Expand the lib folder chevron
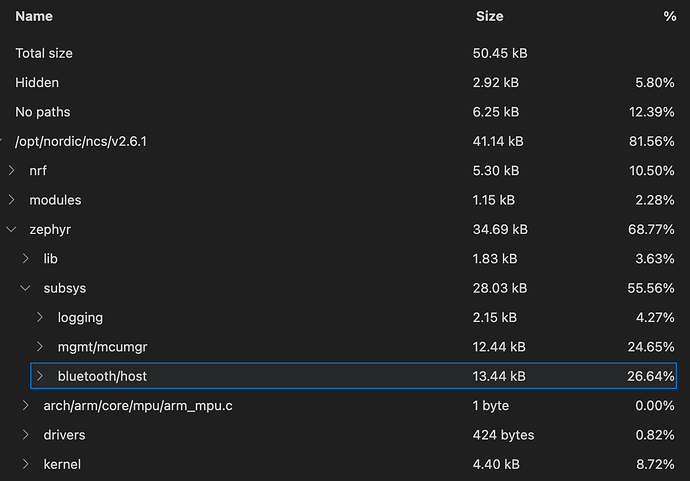690x481 pixels. (26, 259)
